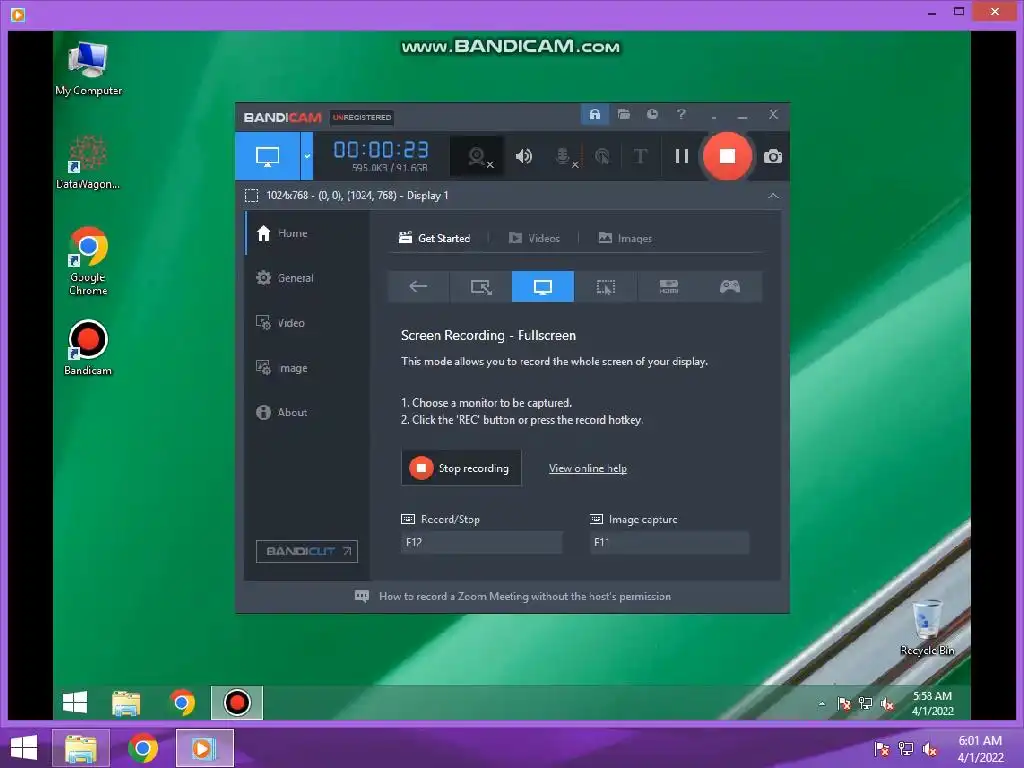Screen dimensions: 1024x768
Task: Open the About section
Action: 307,412
